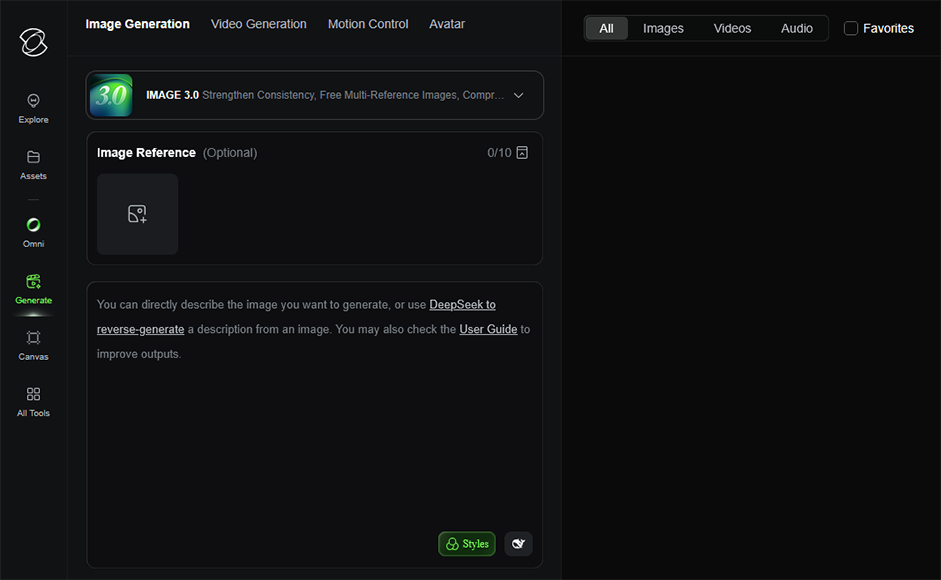The height and width of the screenshot is (580, 941).
Task: Switch to the Video Generation tab
Action: (x=259, y=24)
